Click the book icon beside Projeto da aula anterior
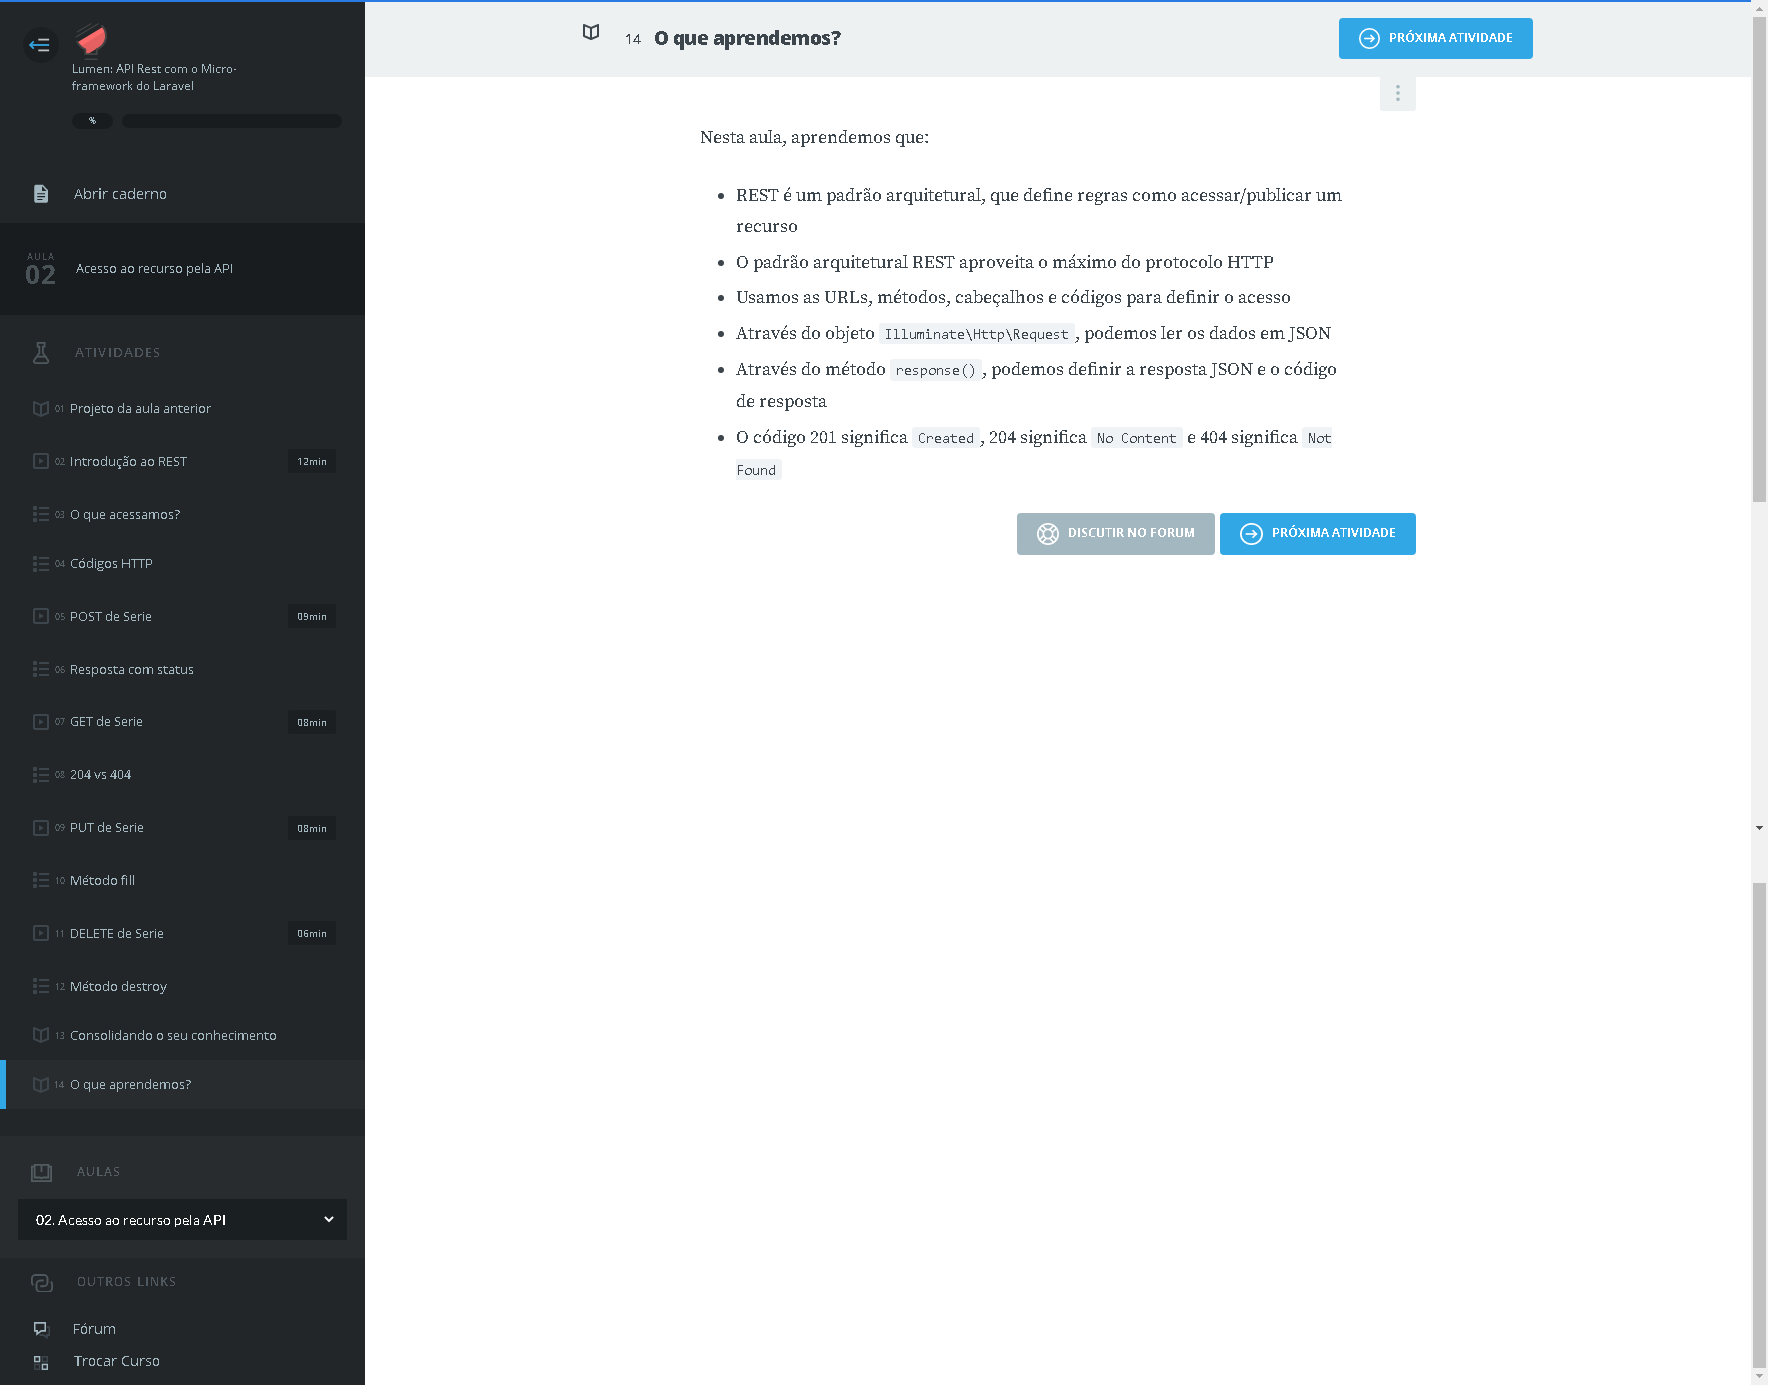The width and height of the screenshot is (1768, 1385). [41, 409]
